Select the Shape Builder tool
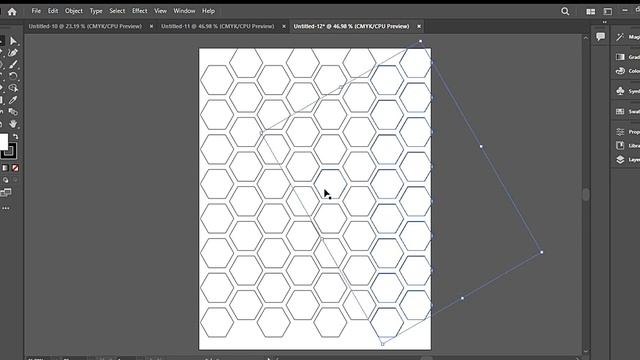Image resolution: width=640 pixels, height=360 pixels. 13,88
